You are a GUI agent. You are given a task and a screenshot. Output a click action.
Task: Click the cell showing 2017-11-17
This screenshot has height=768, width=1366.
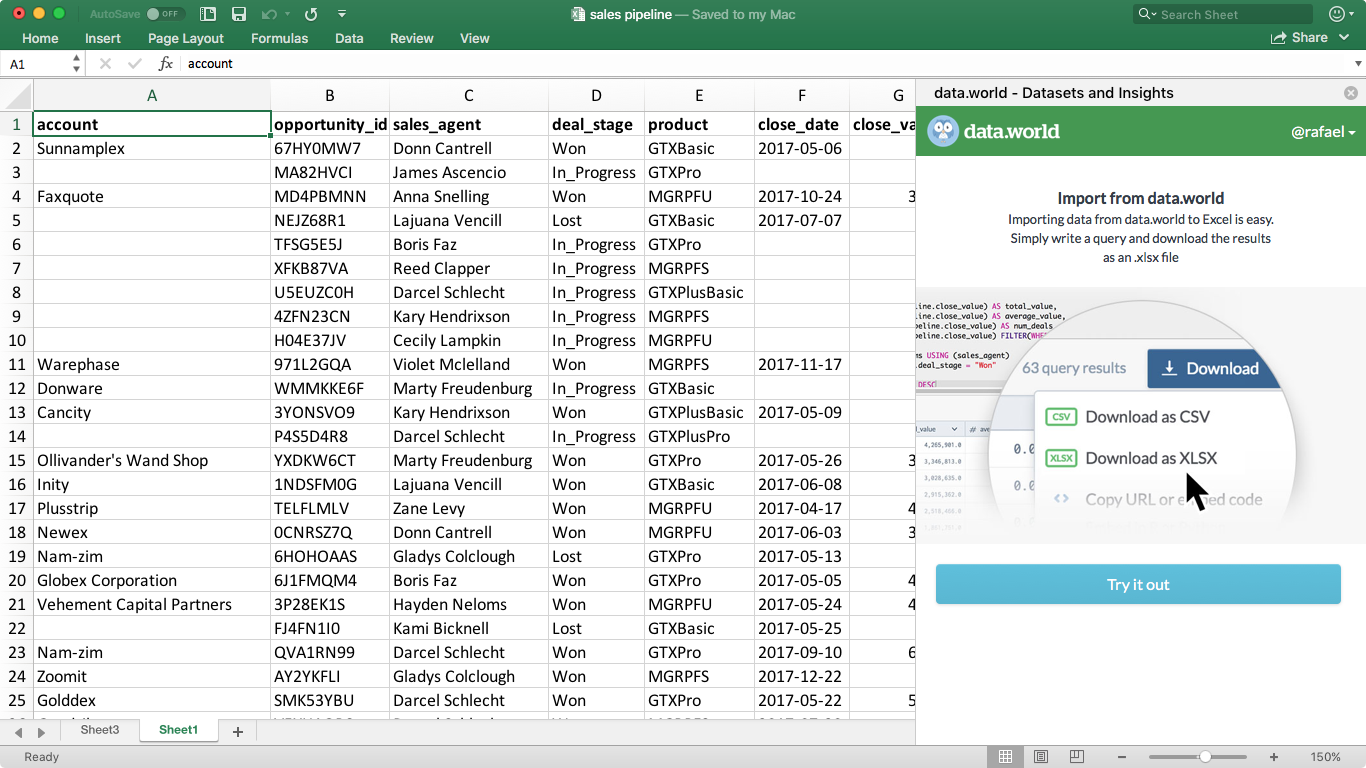point(802,364)
